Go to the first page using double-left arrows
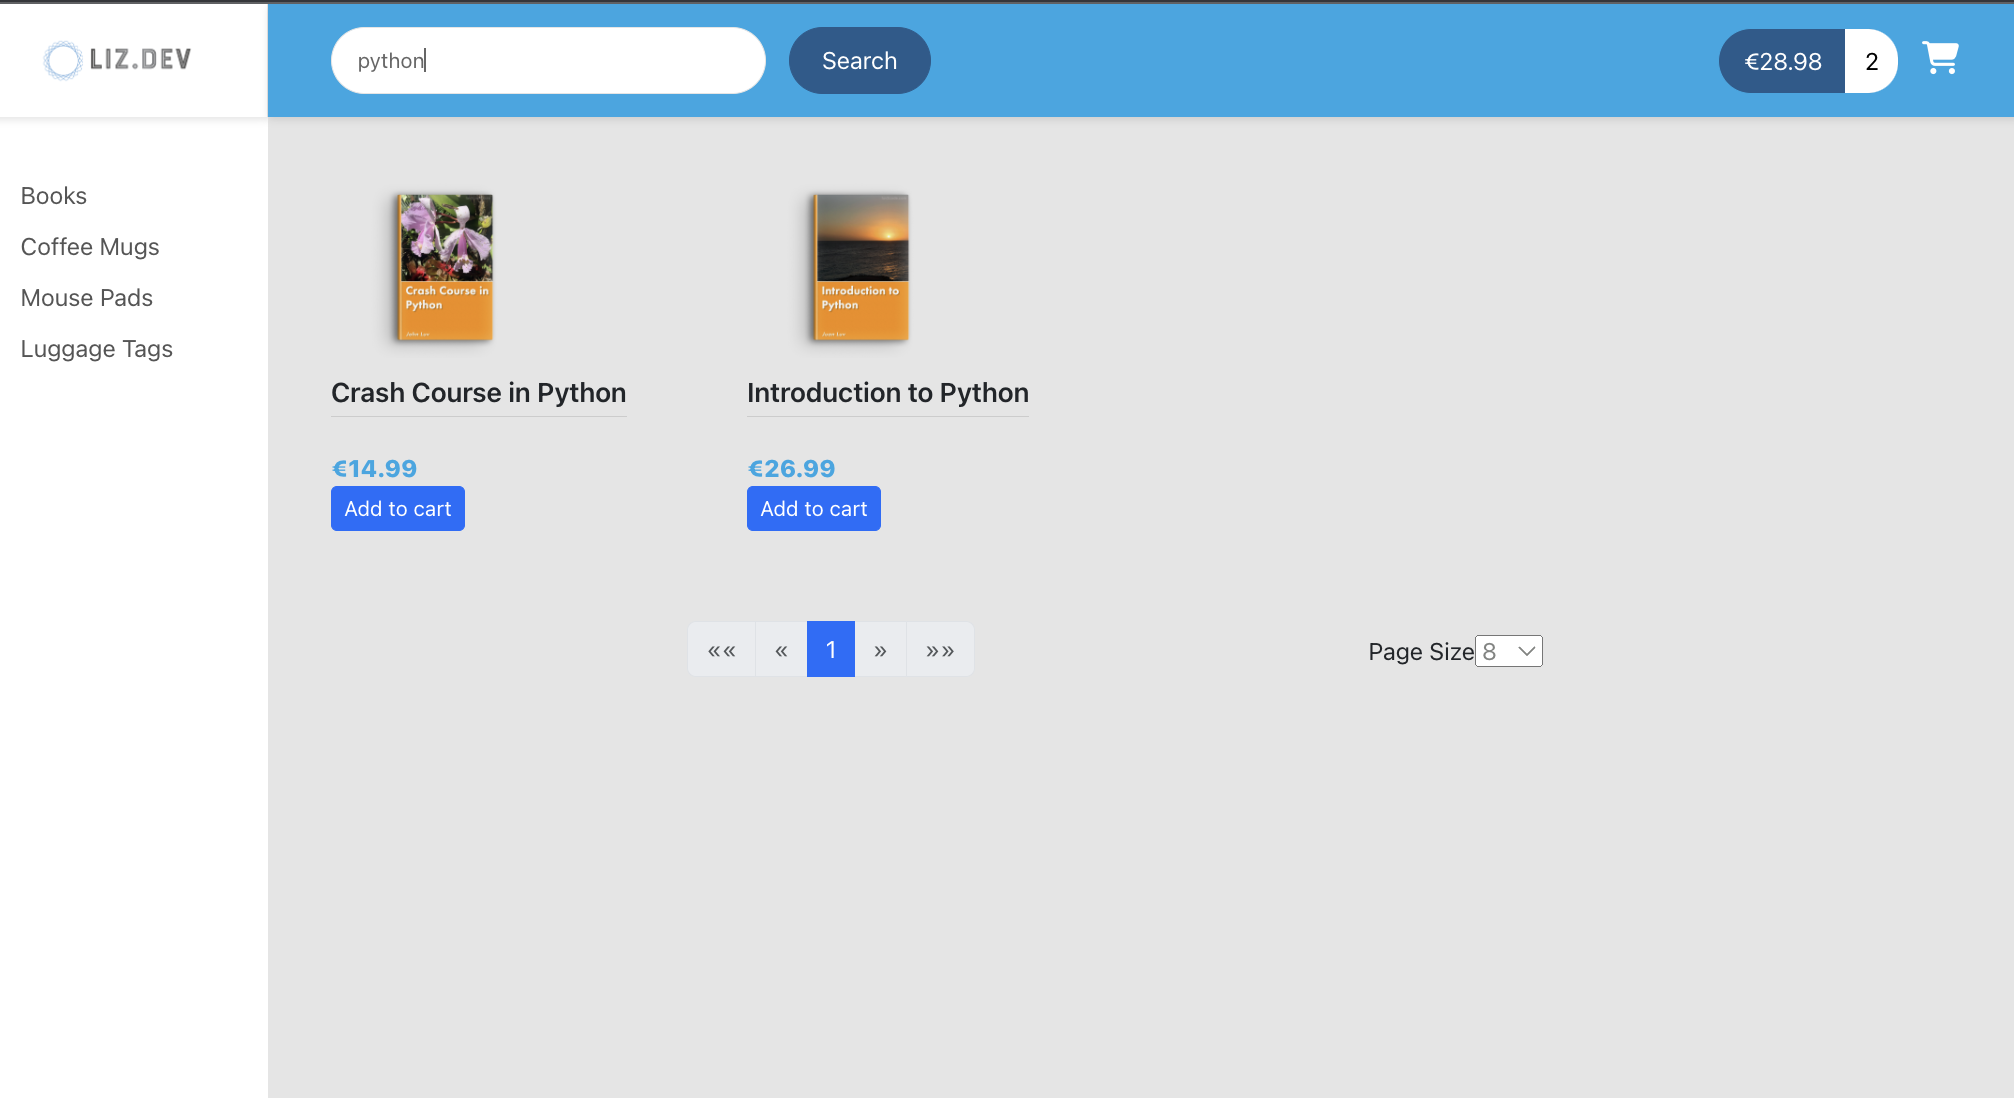This screenshot has width=2014, height=1098. 721,649
